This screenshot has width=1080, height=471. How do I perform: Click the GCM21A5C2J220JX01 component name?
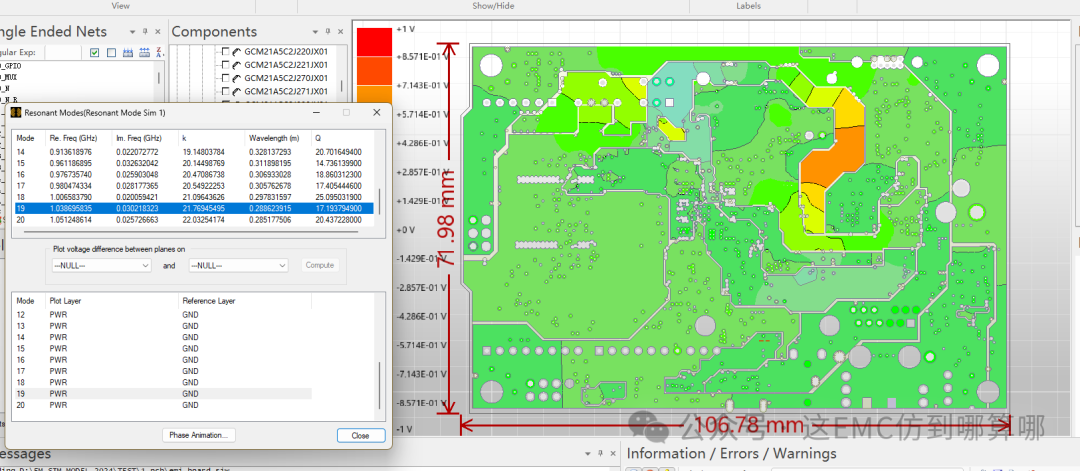286,51
